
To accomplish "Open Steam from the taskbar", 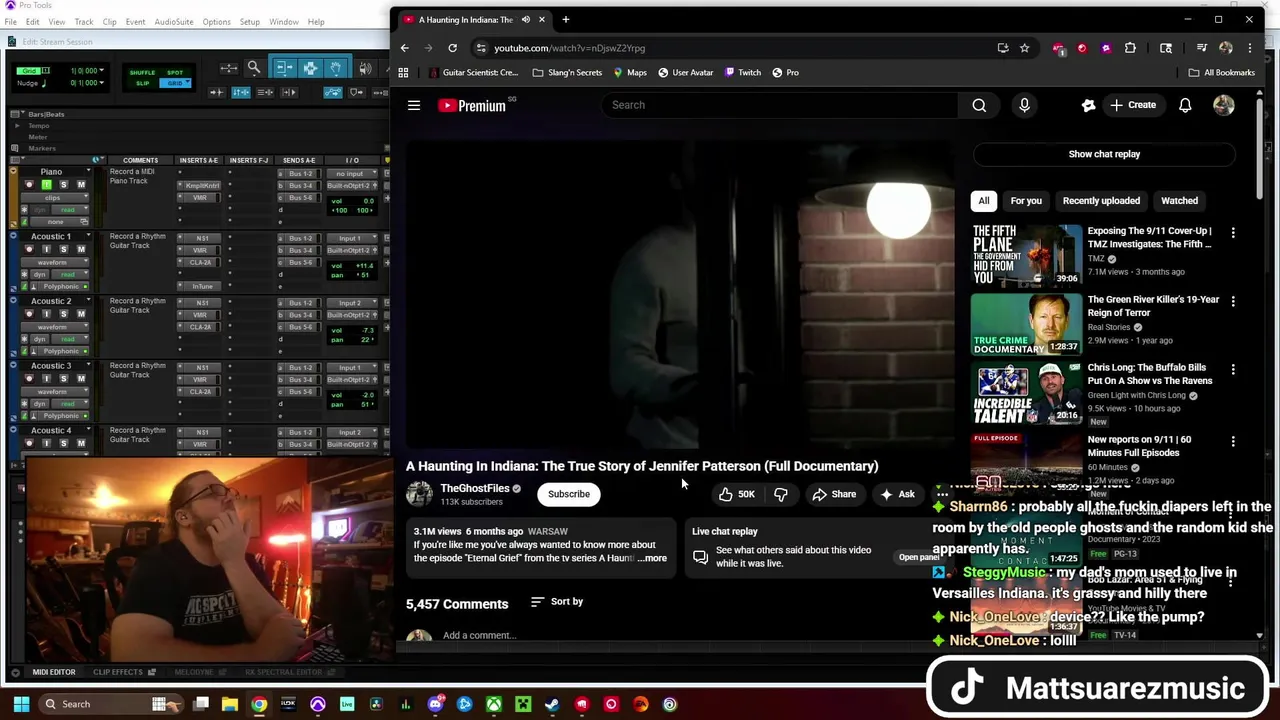I will pos(552,704).
